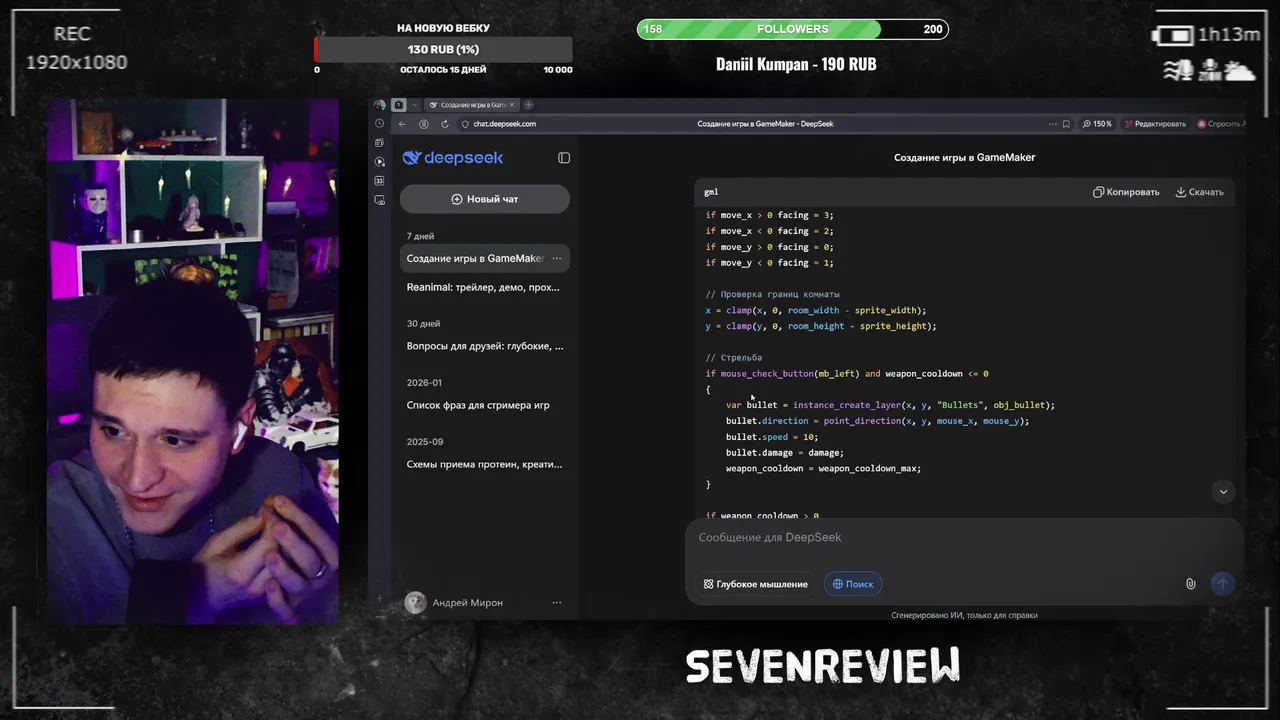Close the Создание игры browser tab
Screen dimensions: 1280x720
512,105
